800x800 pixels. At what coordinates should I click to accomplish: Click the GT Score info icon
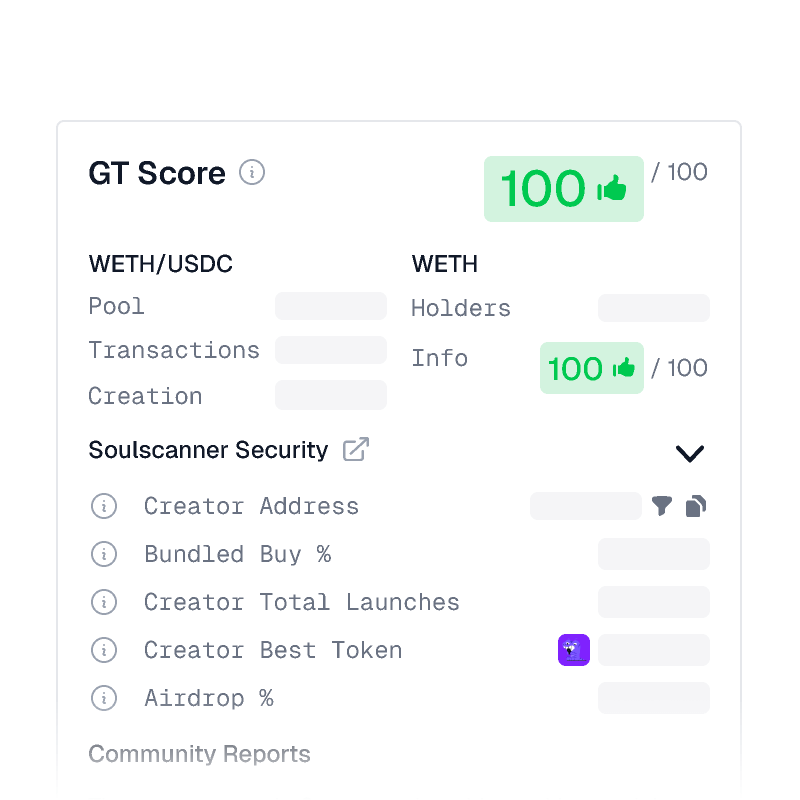[x=252, y=172]
